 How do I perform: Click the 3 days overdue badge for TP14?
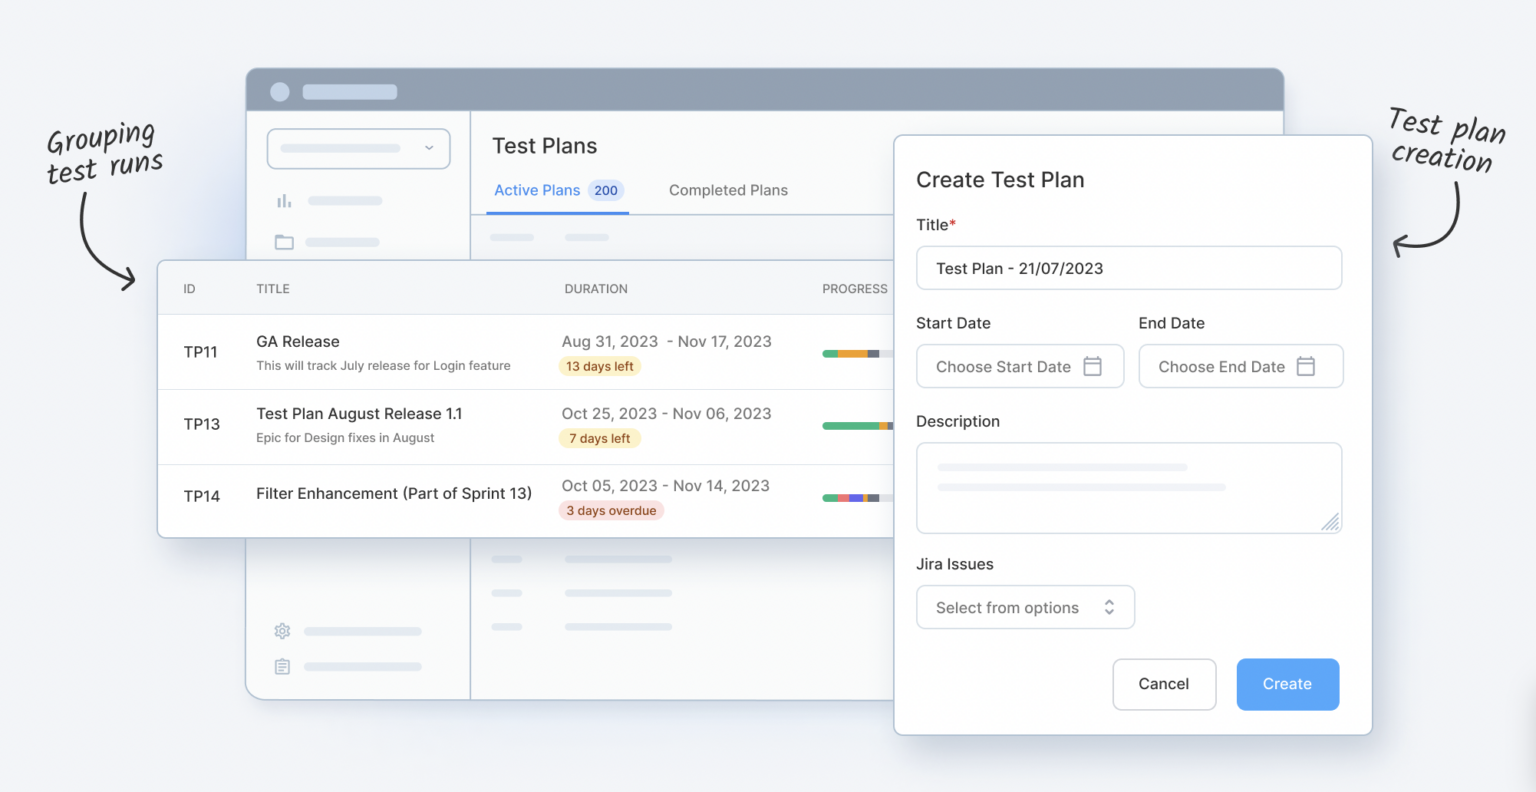(x=611, y=510)
